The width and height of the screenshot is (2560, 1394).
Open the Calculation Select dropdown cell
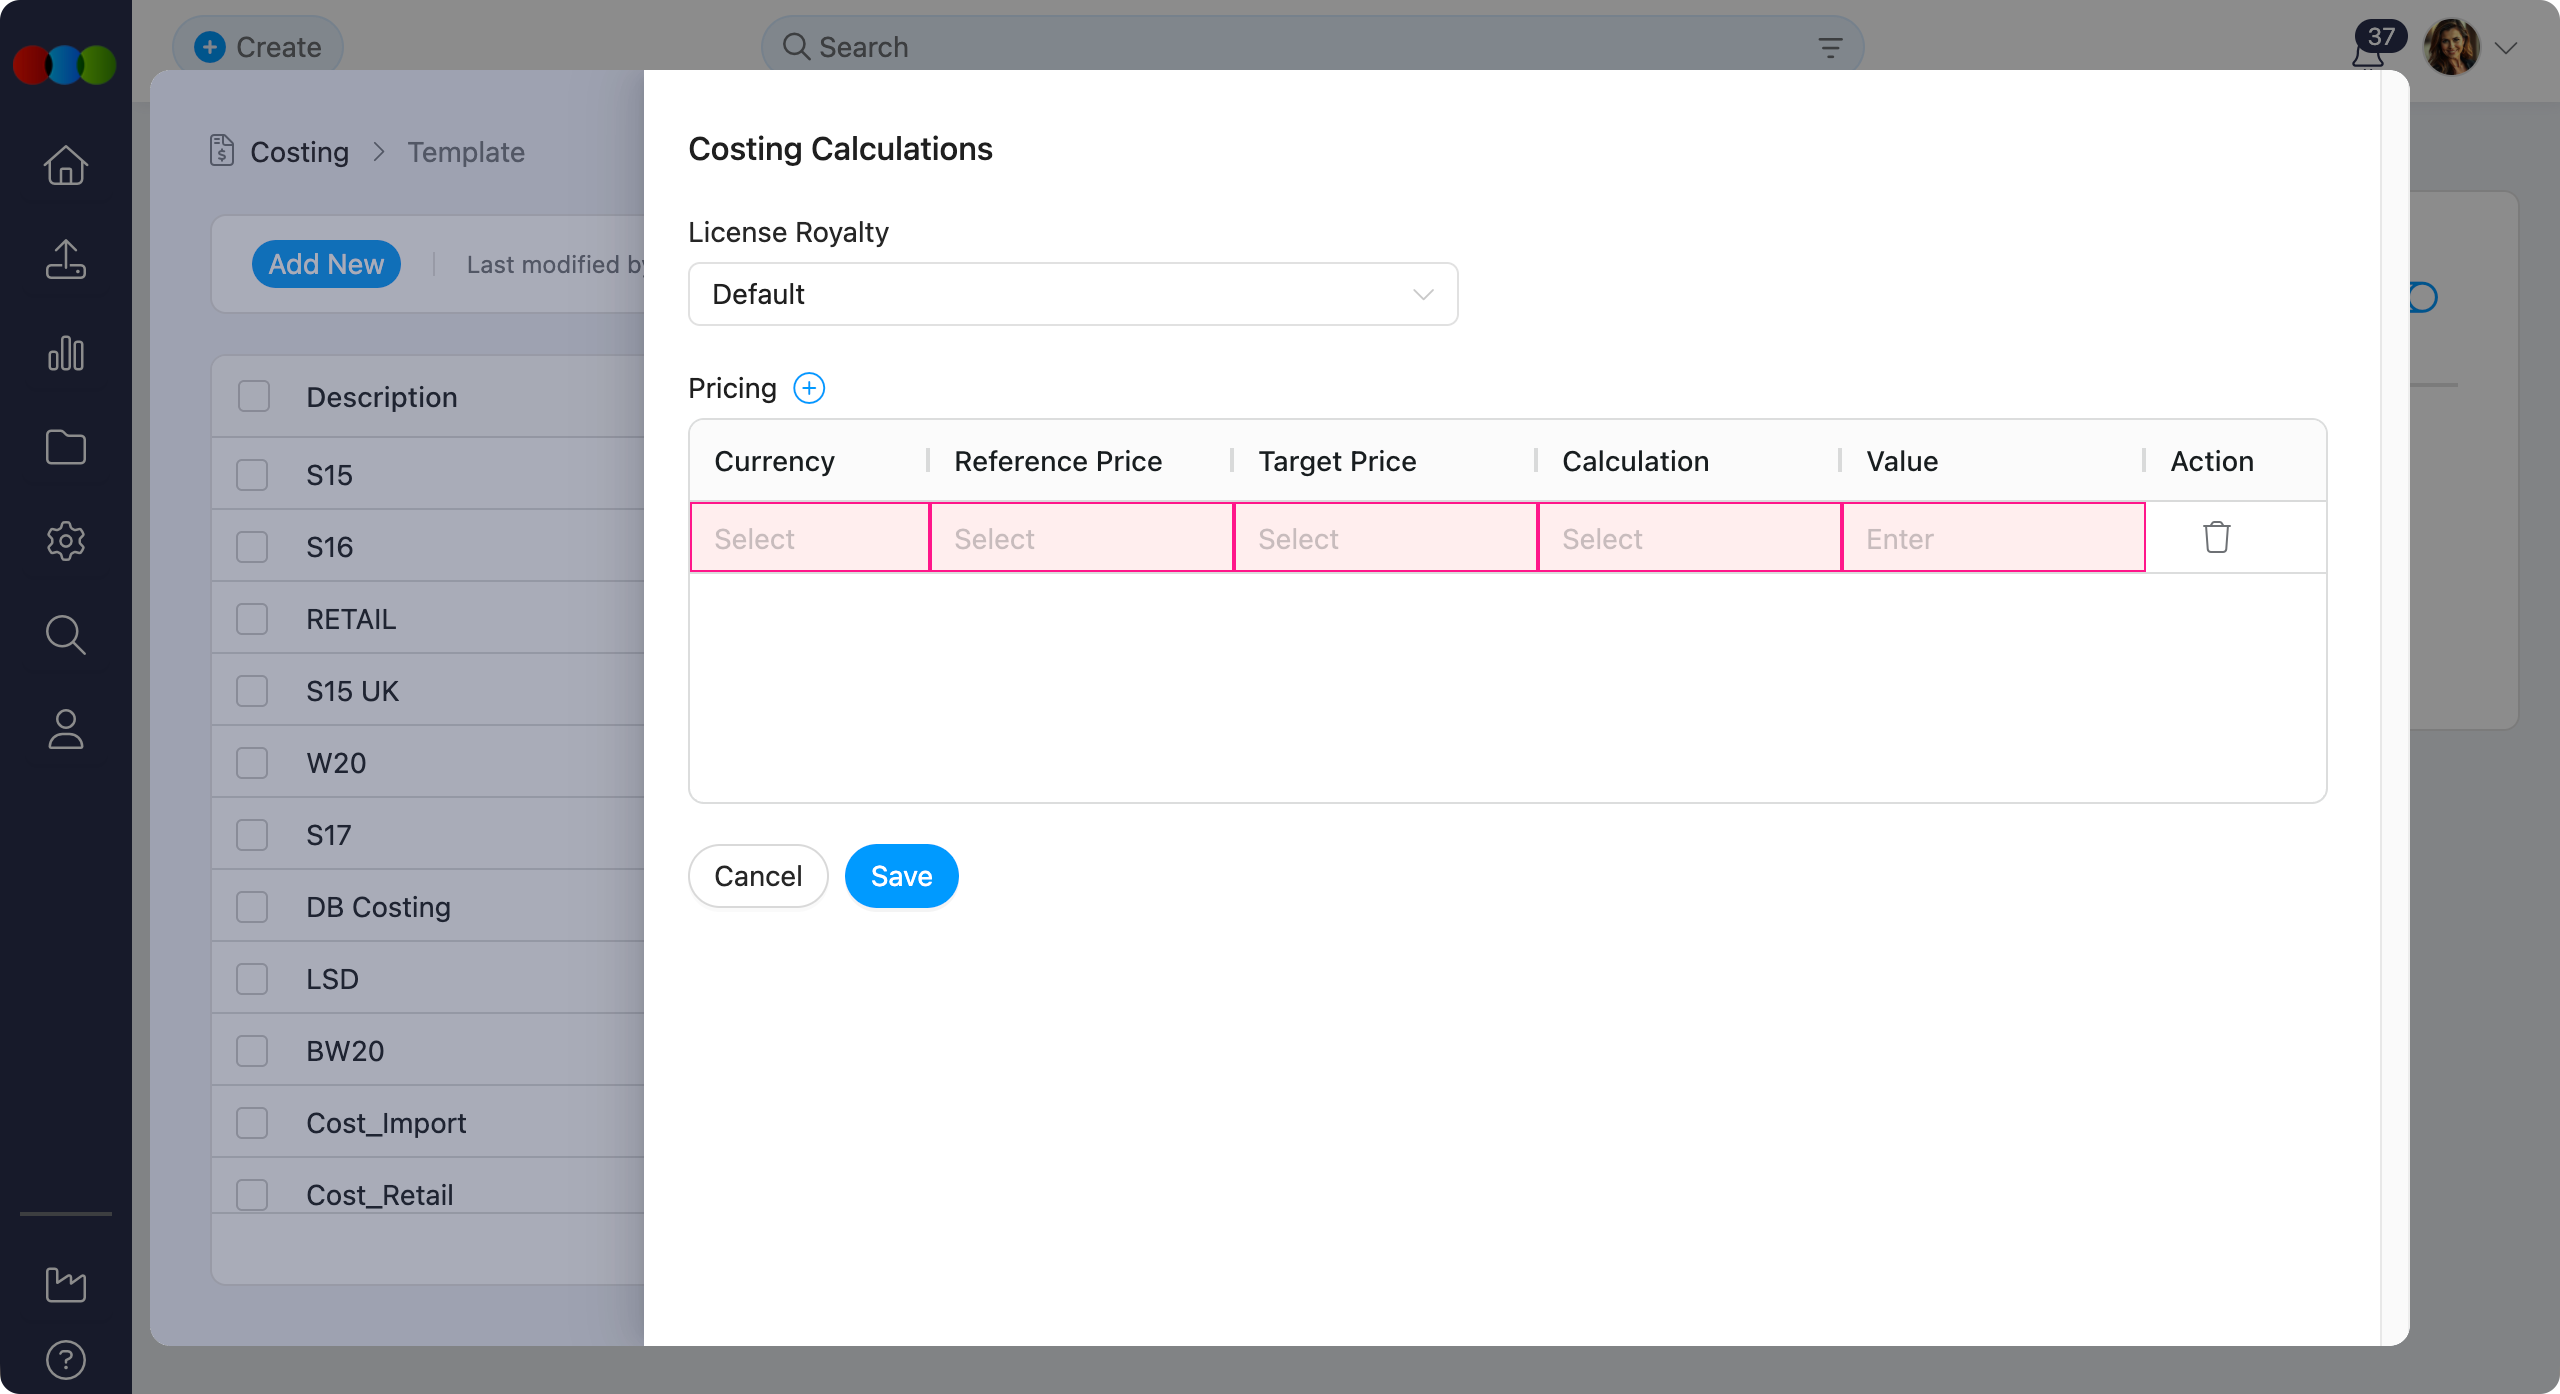[1689, 538]
